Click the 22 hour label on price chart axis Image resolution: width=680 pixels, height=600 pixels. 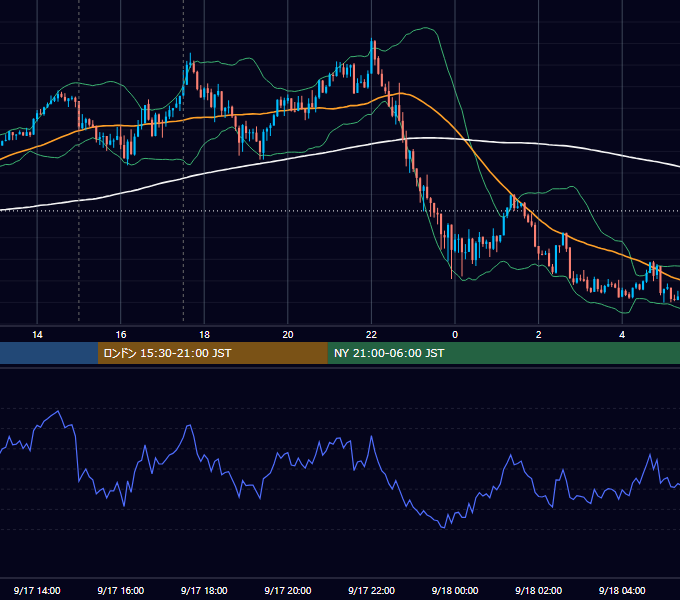pyautogui.click(x=371, y=335)
